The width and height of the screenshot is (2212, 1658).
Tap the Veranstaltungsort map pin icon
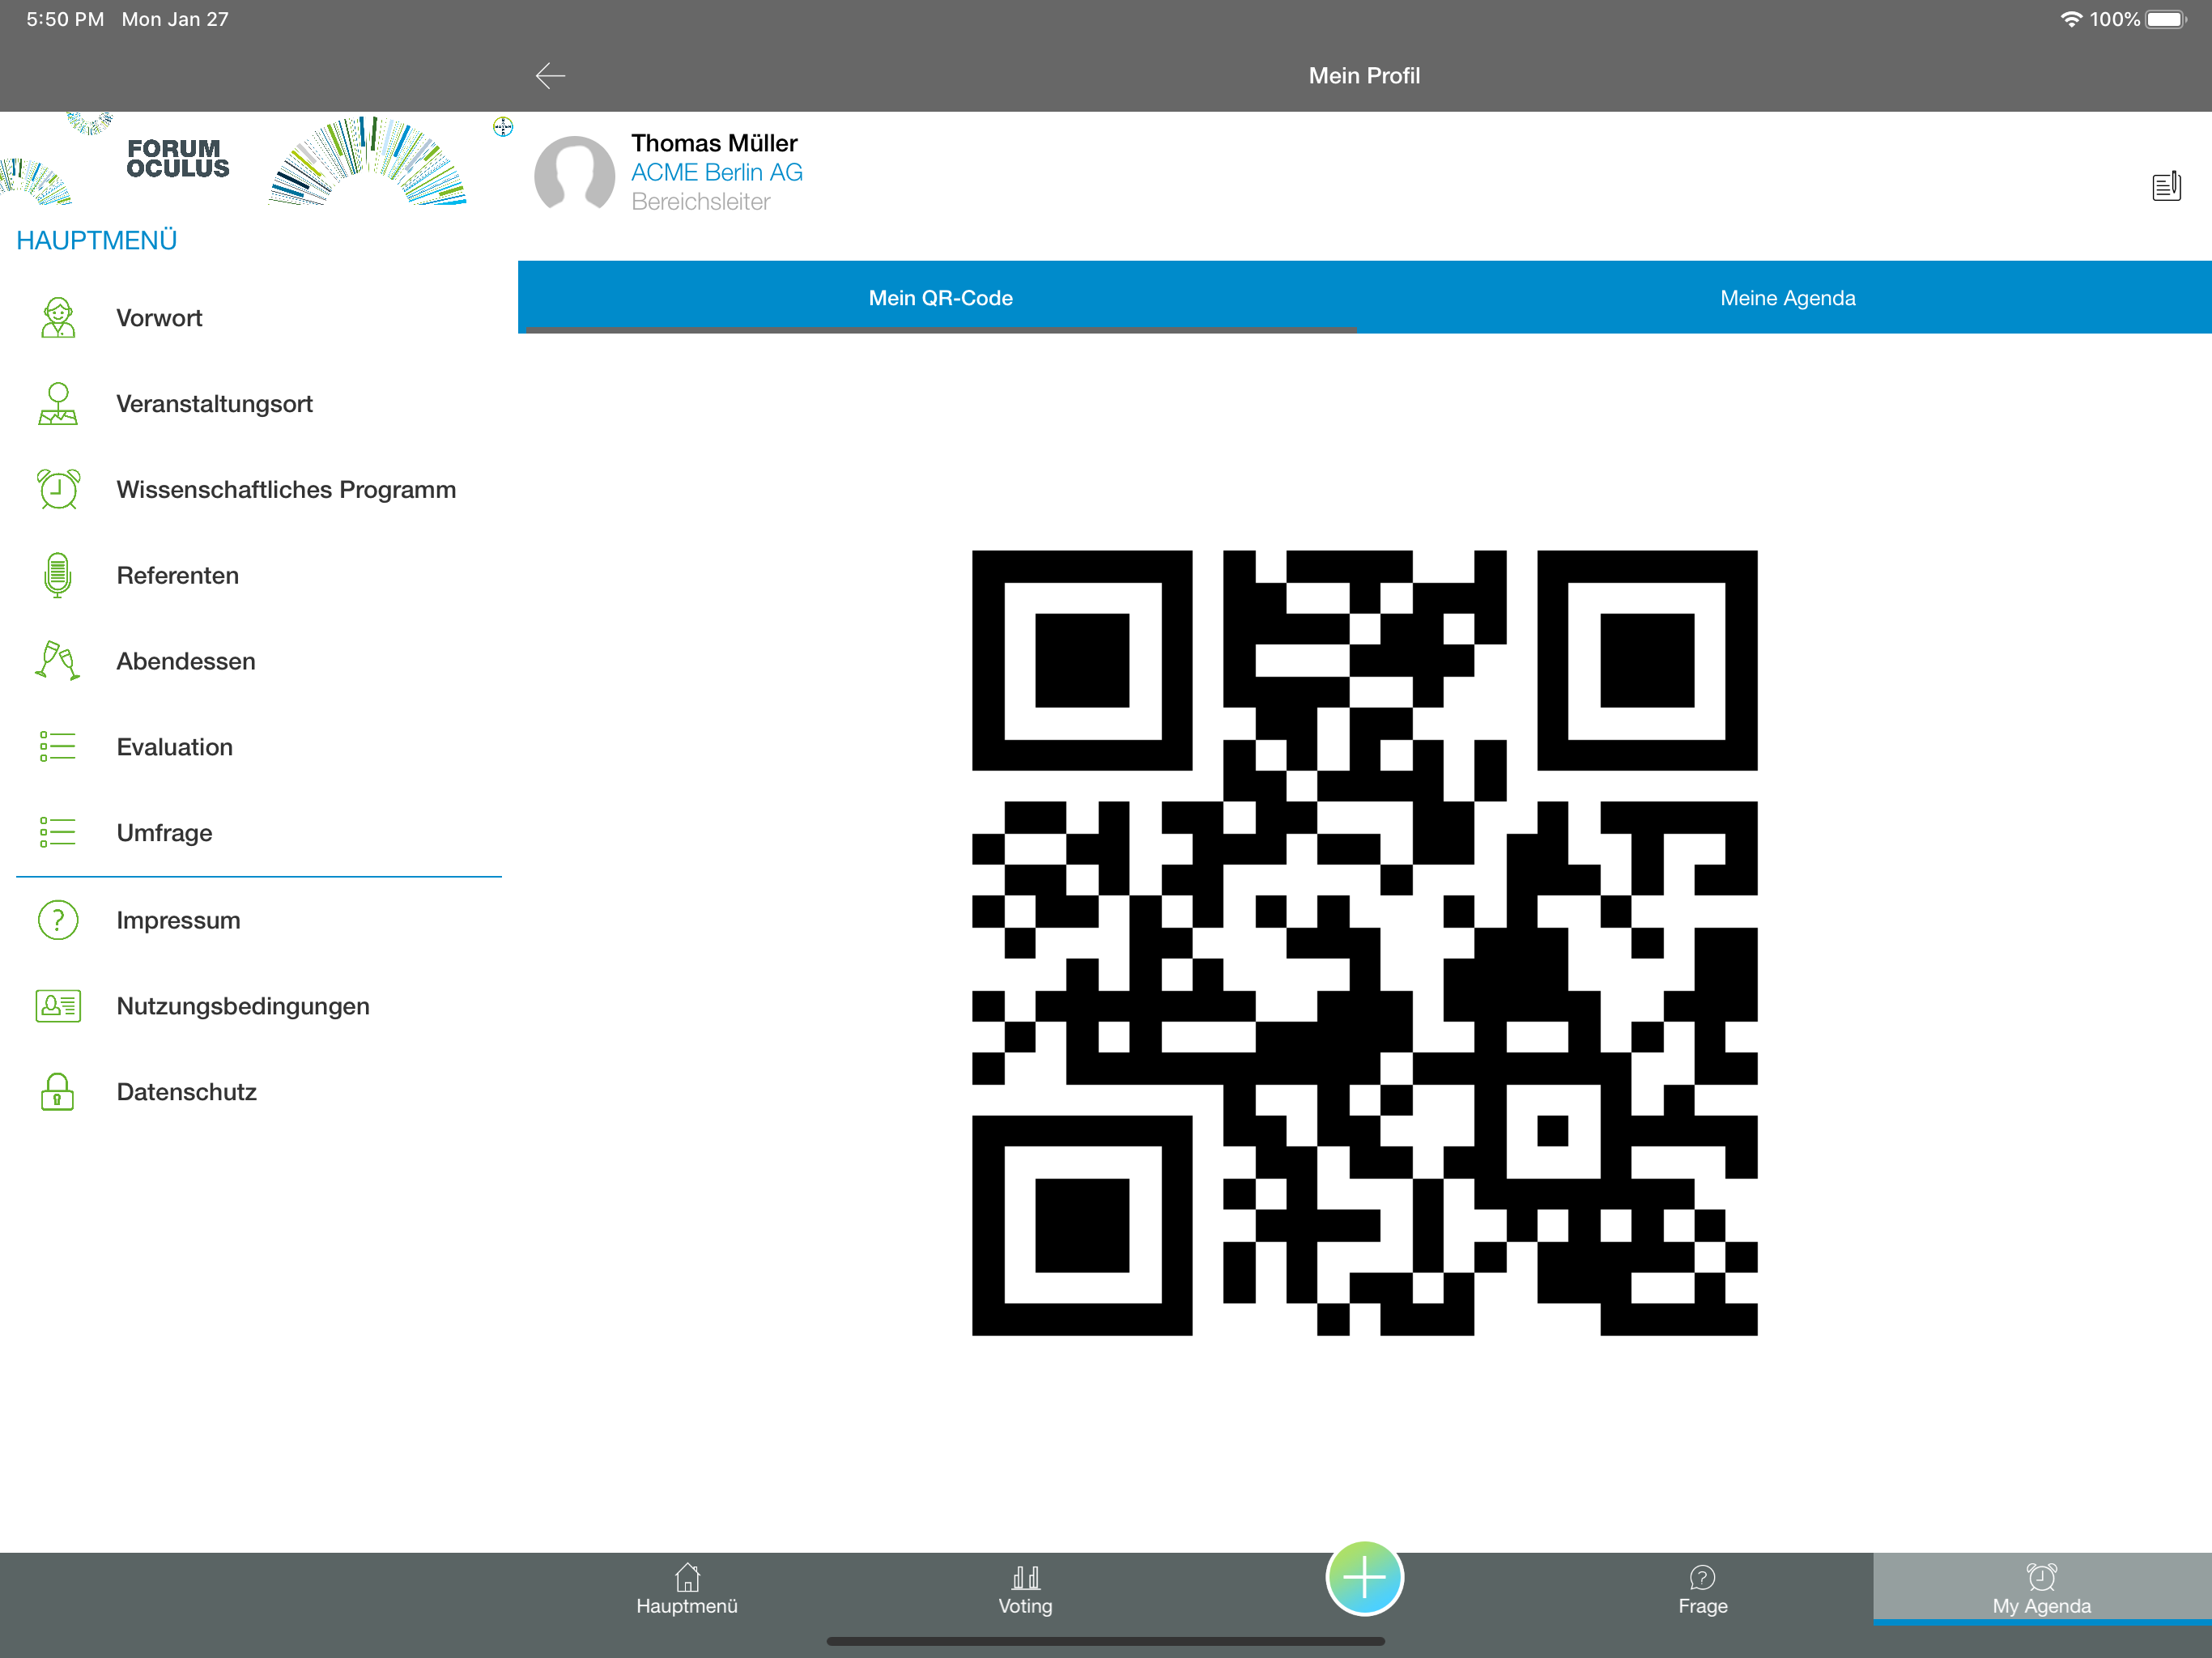(x=58, y=404)
